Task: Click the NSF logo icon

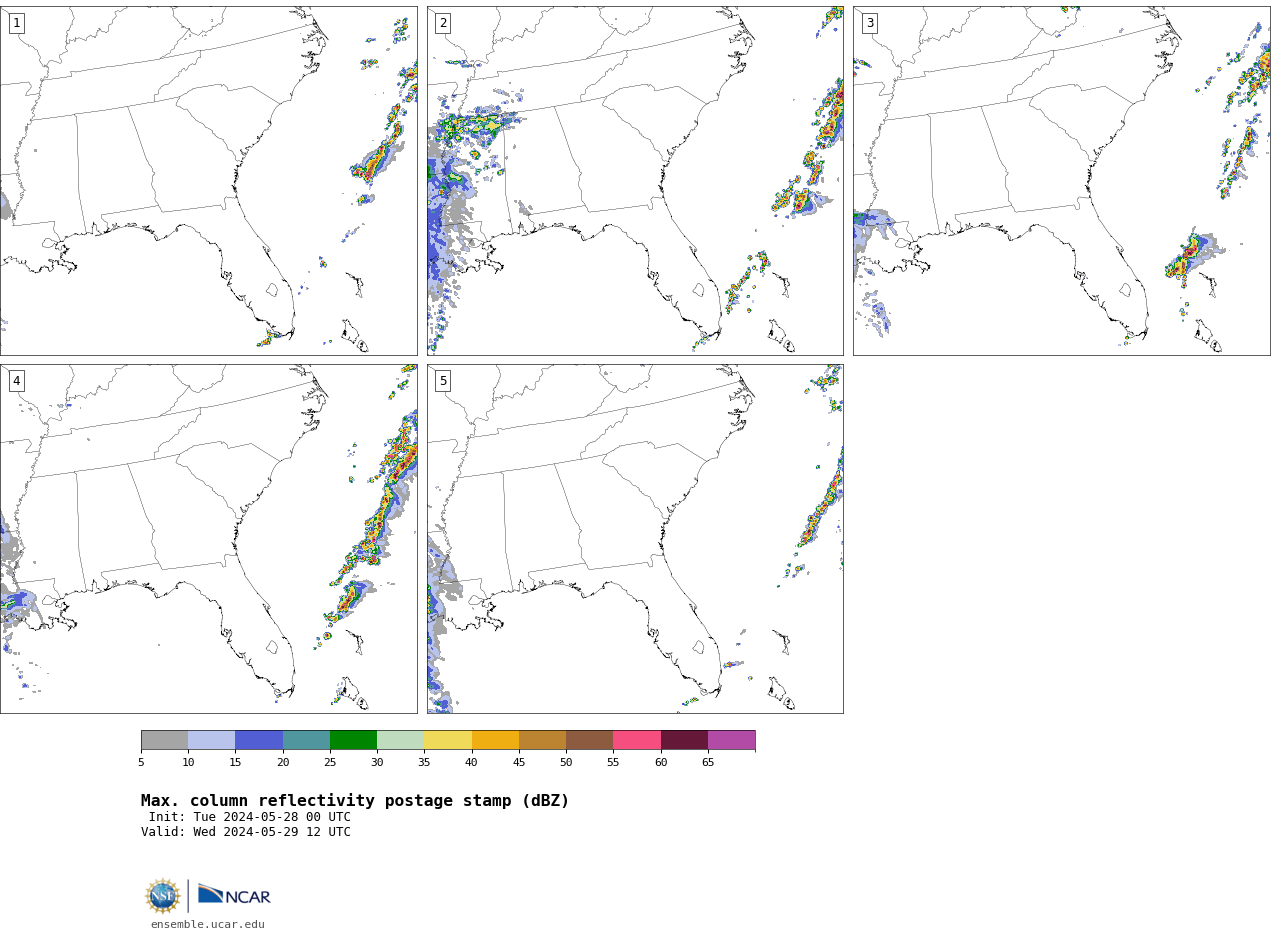Action: (x=163, y=896)
